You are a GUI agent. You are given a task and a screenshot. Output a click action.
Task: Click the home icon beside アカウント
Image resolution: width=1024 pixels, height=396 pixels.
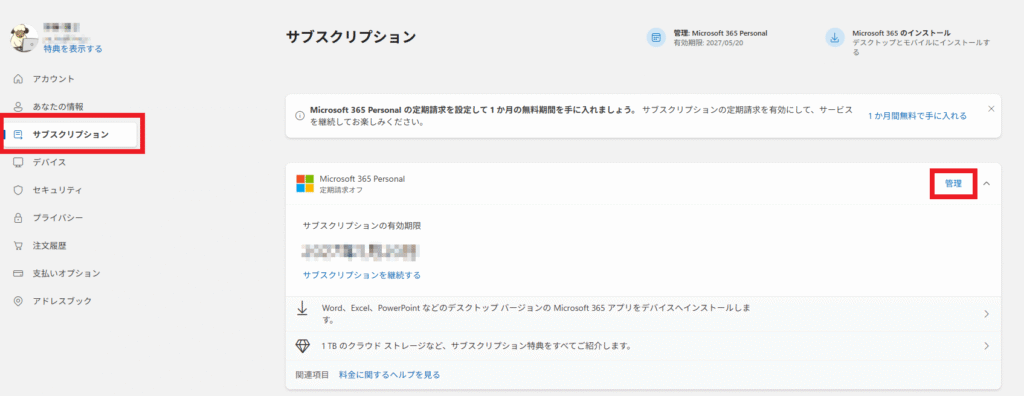18,79
